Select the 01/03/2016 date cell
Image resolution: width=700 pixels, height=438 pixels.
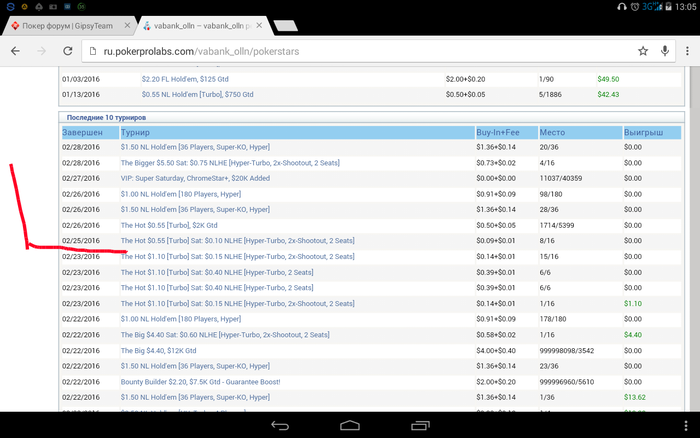[x=81, y=79]
